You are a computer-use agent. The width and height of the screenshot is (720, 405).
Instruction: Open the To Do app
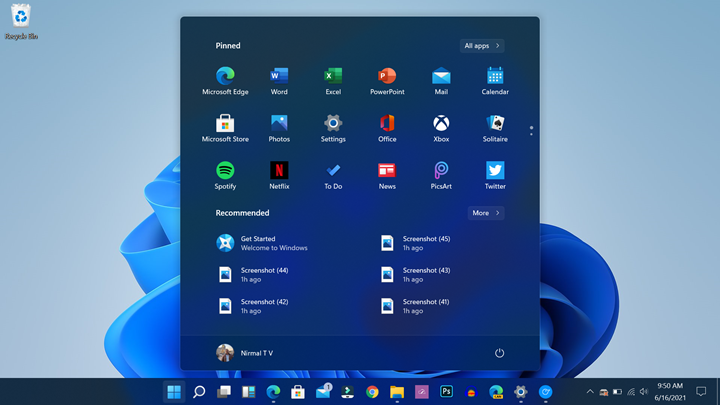pos(333,175)
